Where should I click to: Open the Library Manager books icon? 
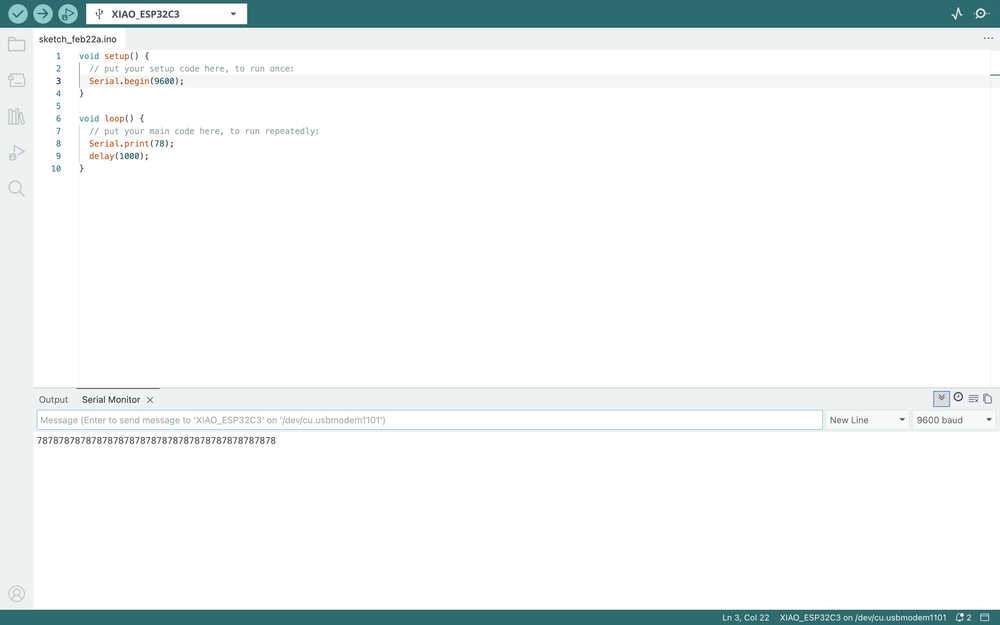coord(17,116)
